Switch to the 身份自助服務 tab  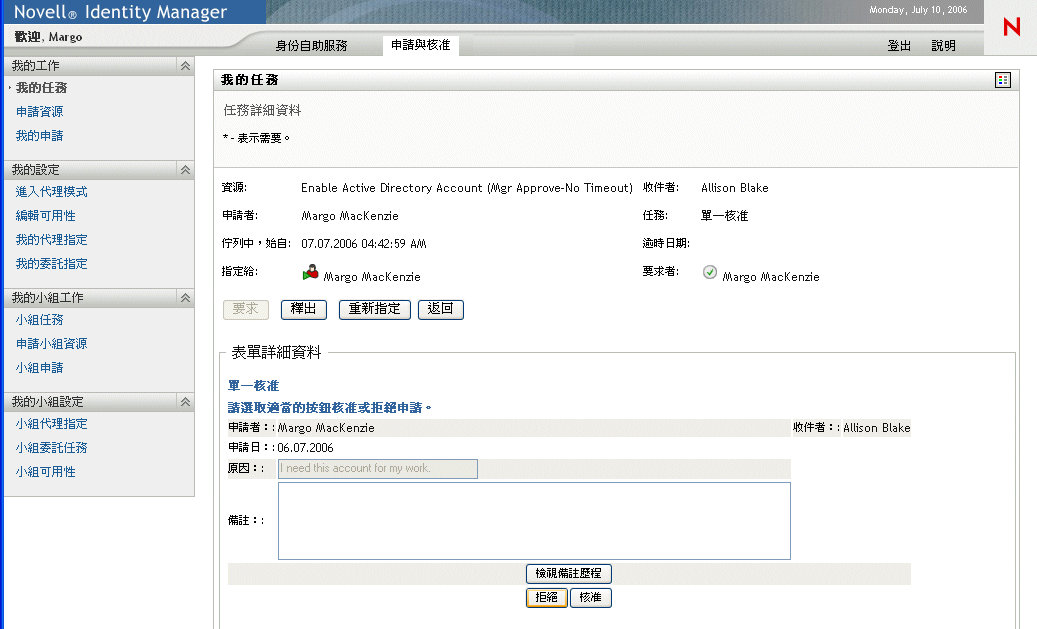coord(311,46)
